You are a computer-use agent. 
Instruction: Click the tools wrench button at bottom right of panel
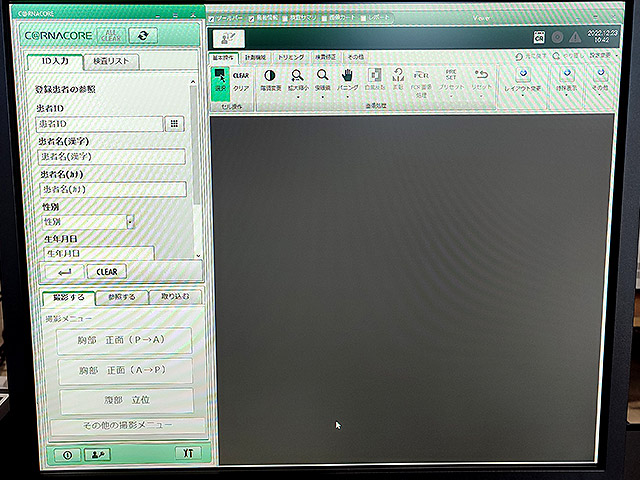(x=188, y=453)
